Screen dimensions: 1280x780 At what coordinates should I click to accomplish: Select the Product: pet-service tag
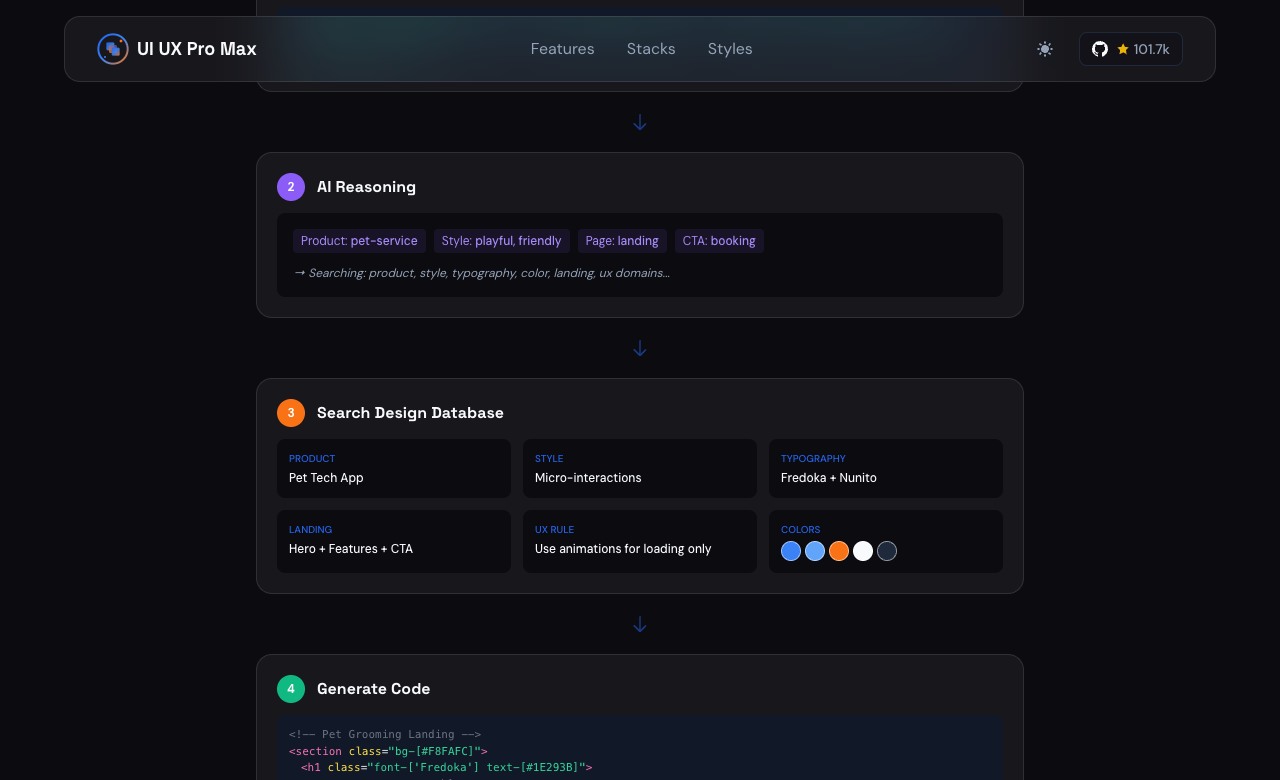pos(359,241)
